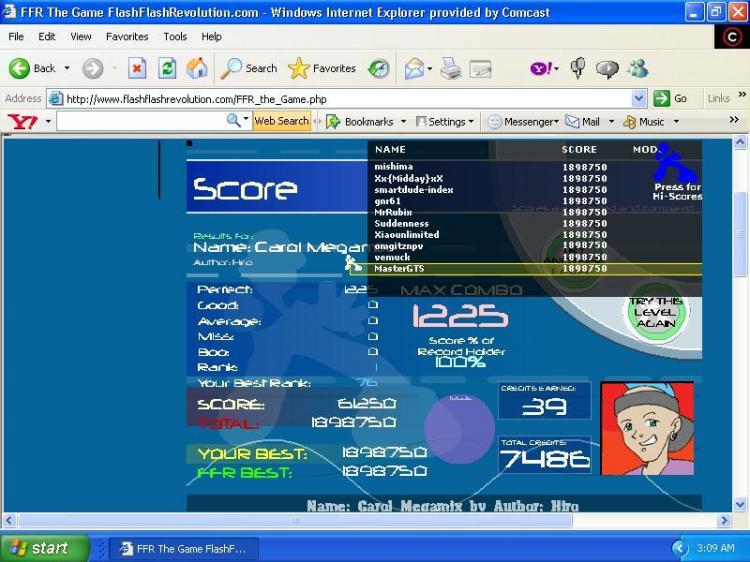Screen dimensions: 750x562
Task: Open the View menu
Action: click(x=80, y=36)
